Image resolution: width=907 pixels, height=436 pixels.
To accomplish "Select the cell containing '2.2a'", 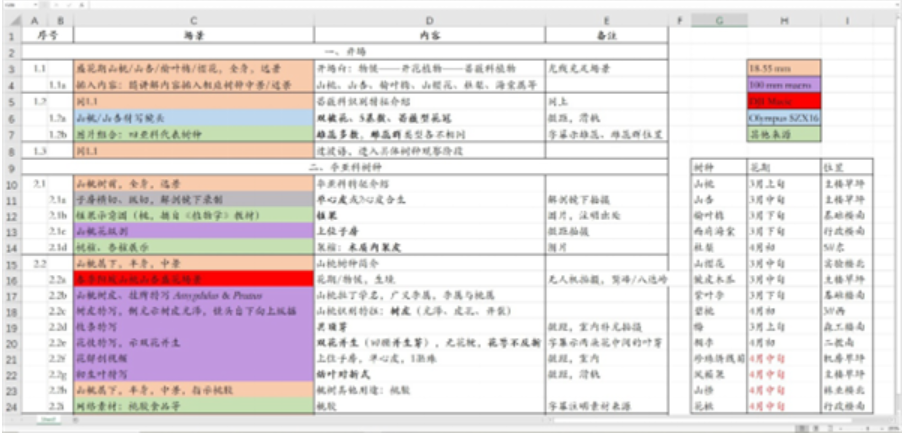I will (x=61, y=279).
